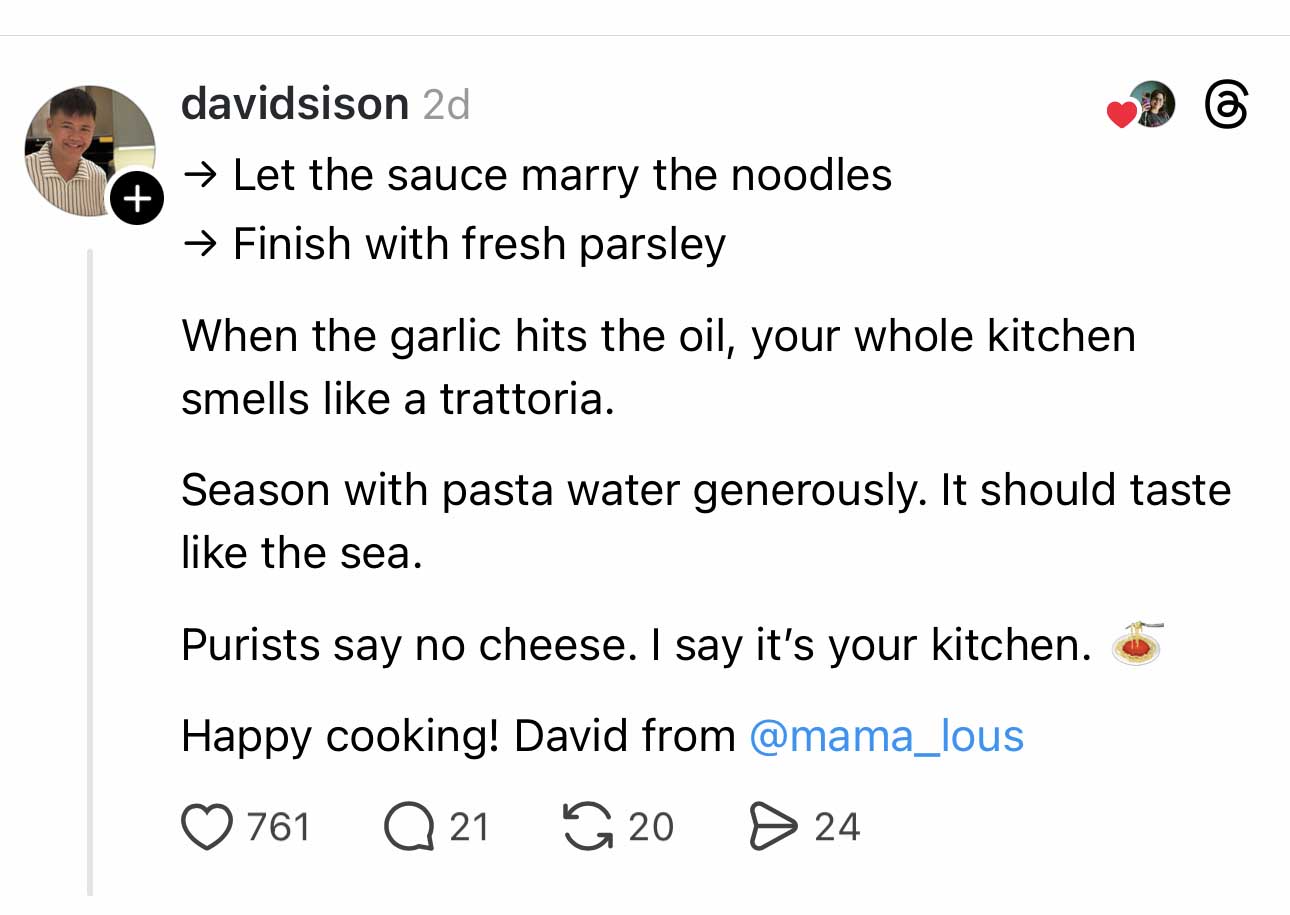
Task: Click the spaghetti emoji in the post
Action: tap(1138, 644)
